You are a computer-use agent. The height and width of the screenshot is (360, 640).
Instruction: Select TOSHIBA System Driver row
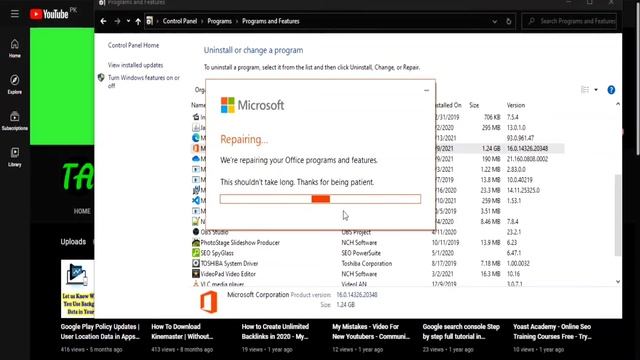[x=378, y=264]
